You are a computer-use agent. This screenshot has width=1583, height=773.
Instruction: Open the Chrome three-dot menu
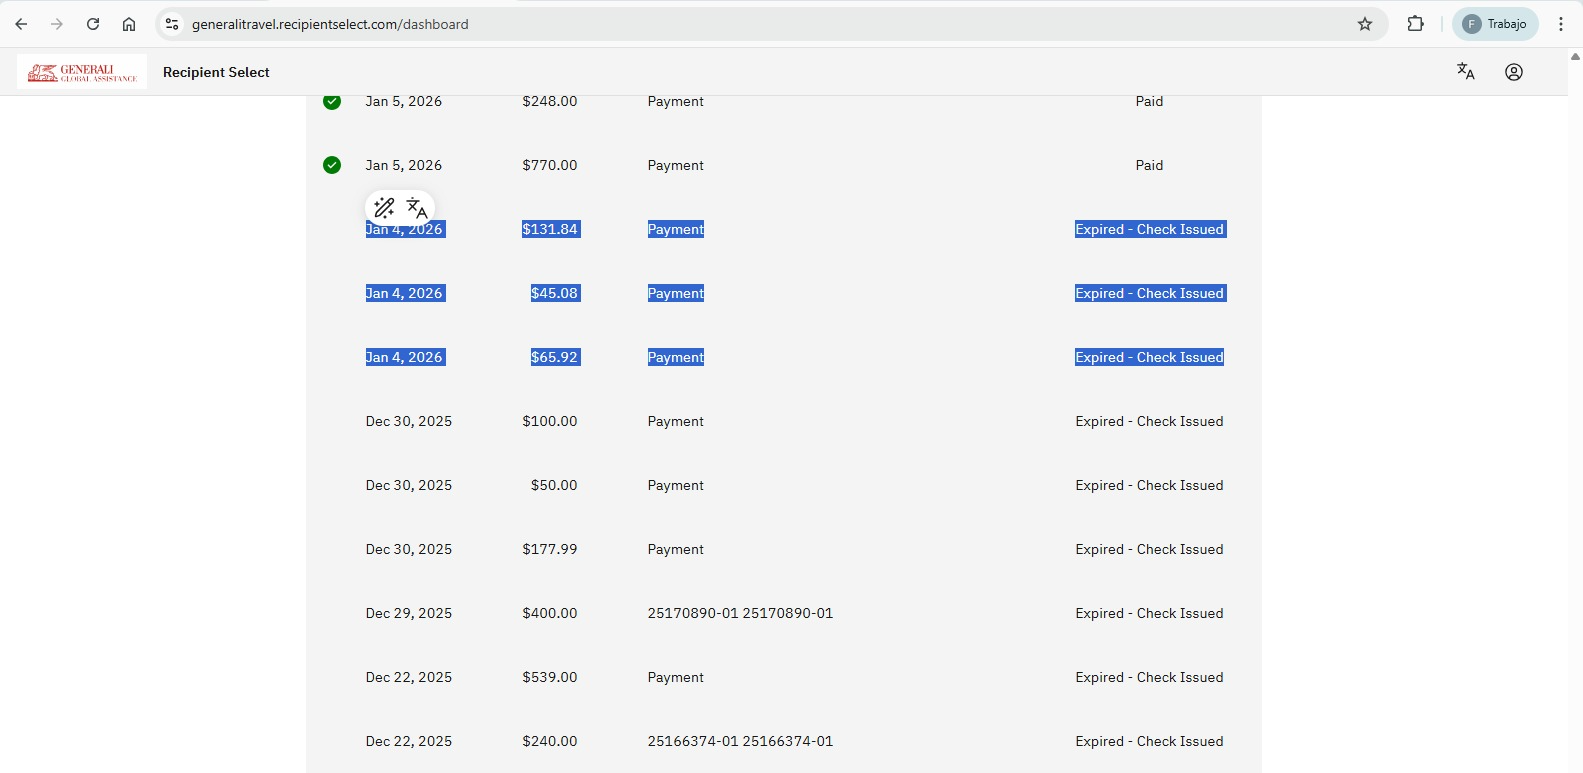(1561, 24)
